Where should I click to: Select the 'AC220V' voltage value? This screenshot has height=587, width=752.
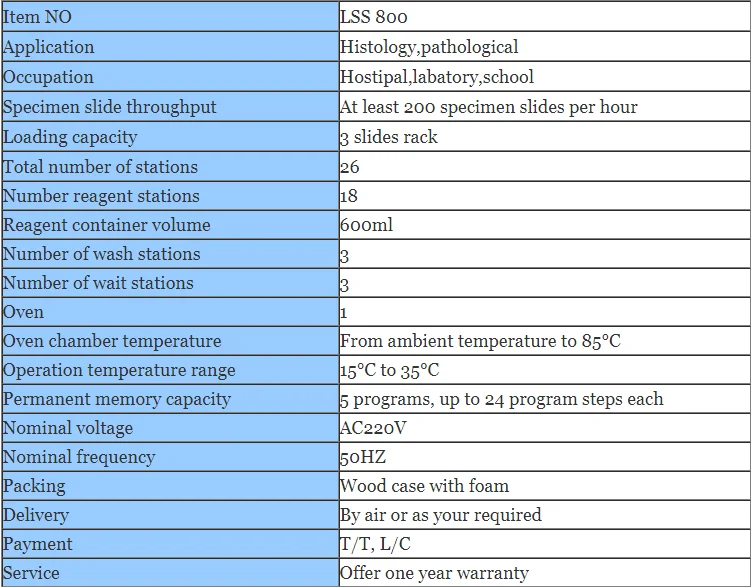pyautogui.click(x=373, y=428)
